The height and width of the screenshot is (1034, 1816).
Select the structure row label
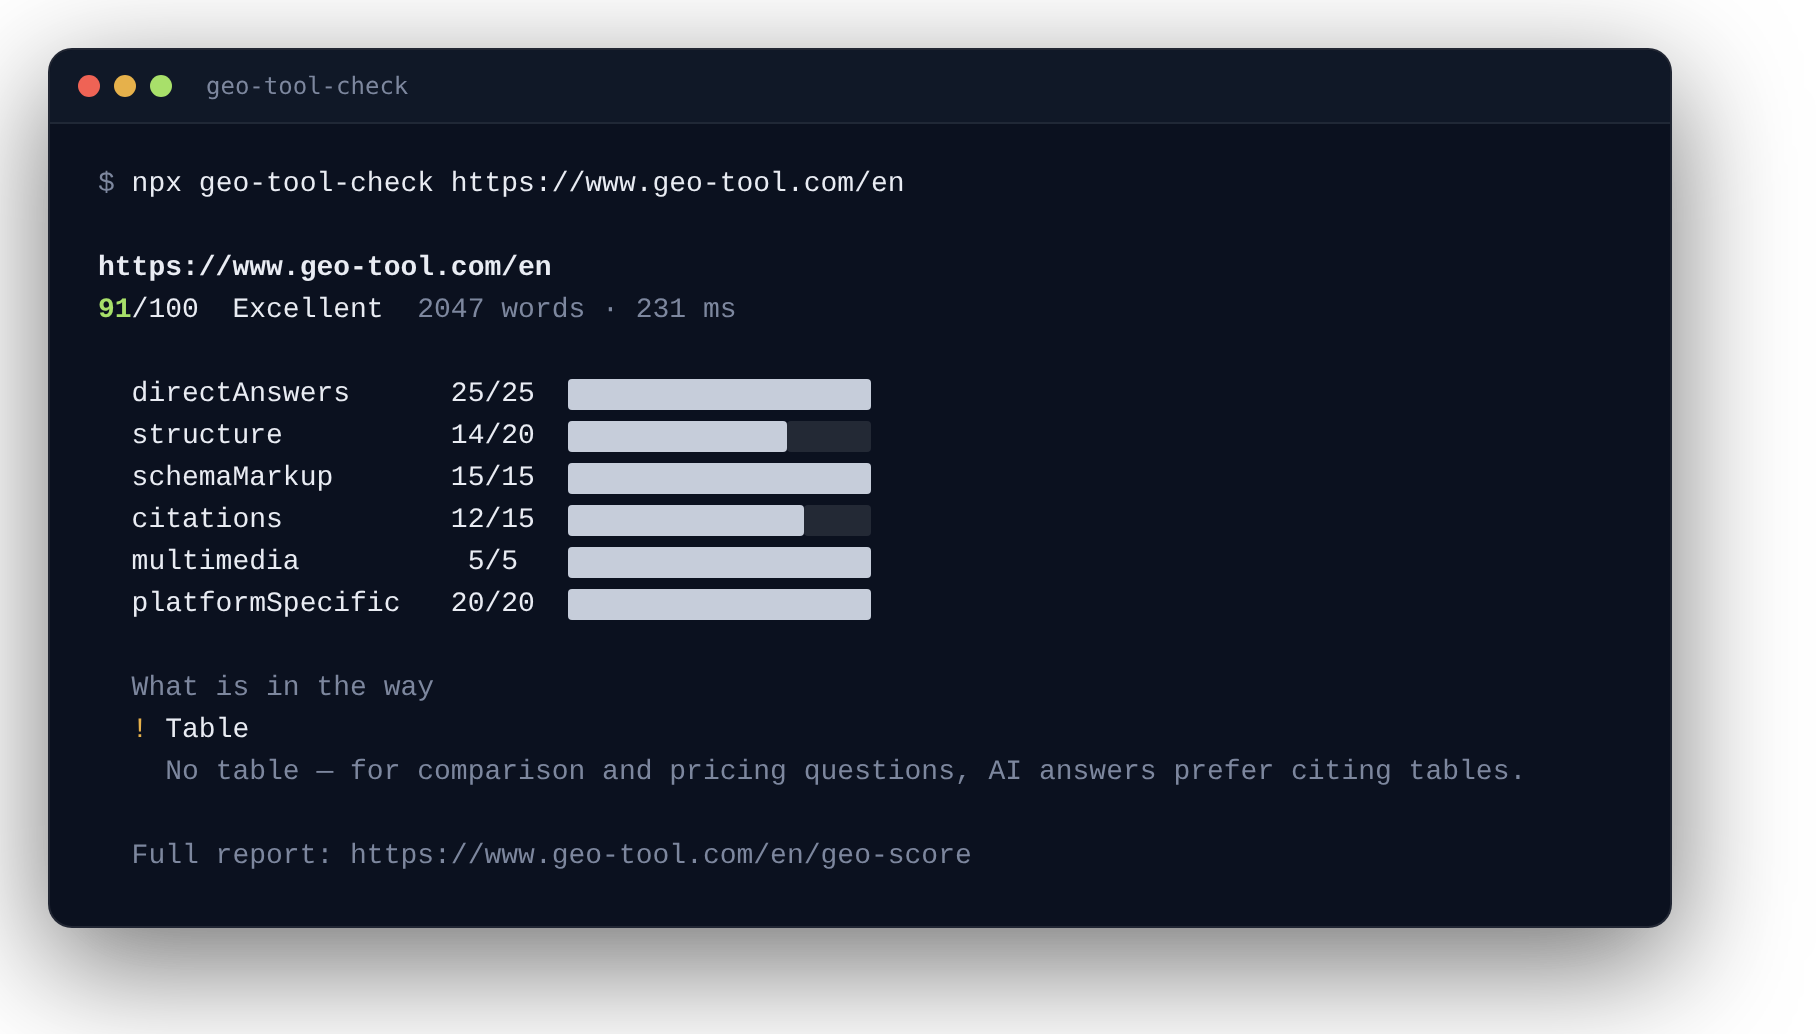(x=207, y=435)
